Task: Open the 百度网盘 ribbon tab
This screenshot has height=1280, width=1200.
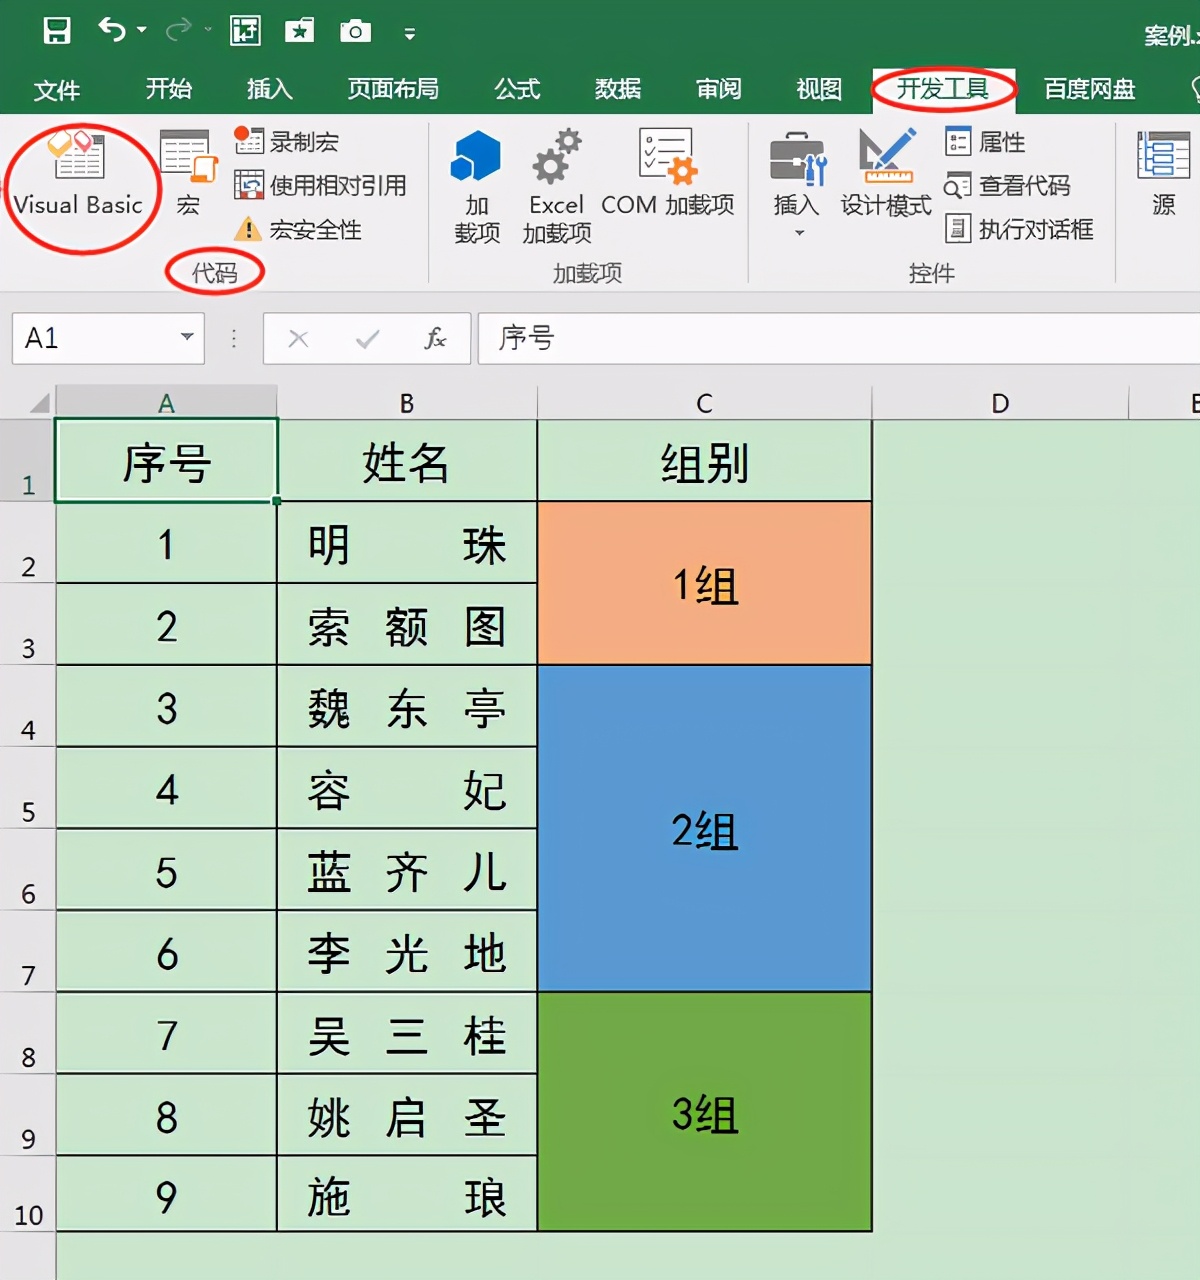Action: click(x=1088, y=89)
